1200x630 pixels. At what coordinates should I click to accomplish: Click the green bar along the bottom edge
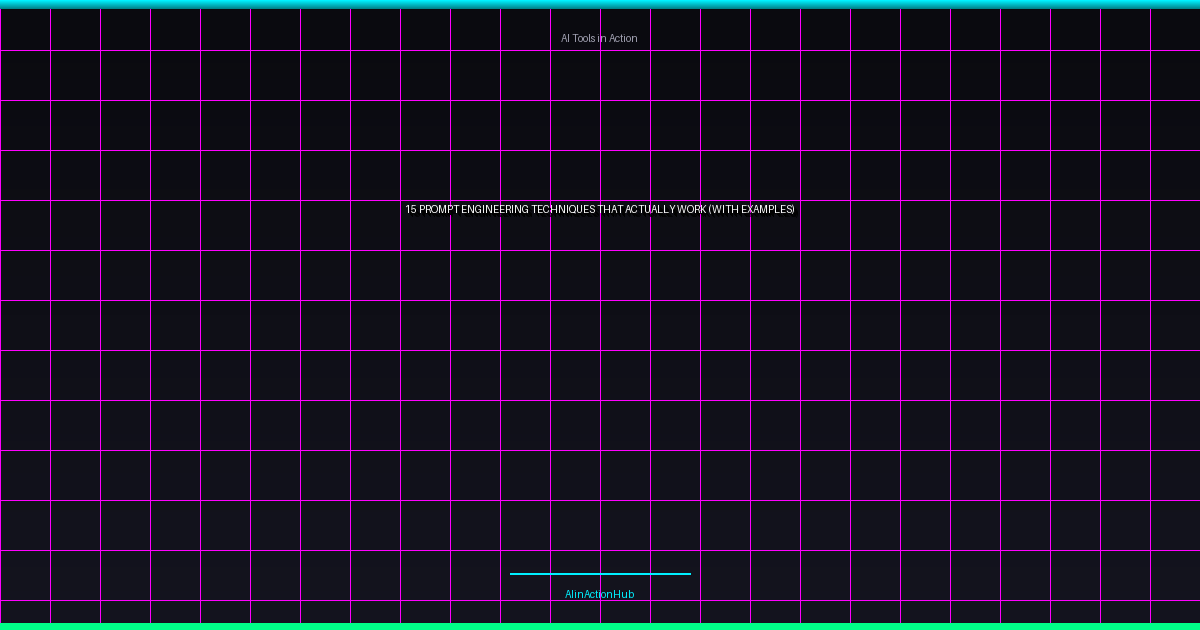[x=600, y=626]
